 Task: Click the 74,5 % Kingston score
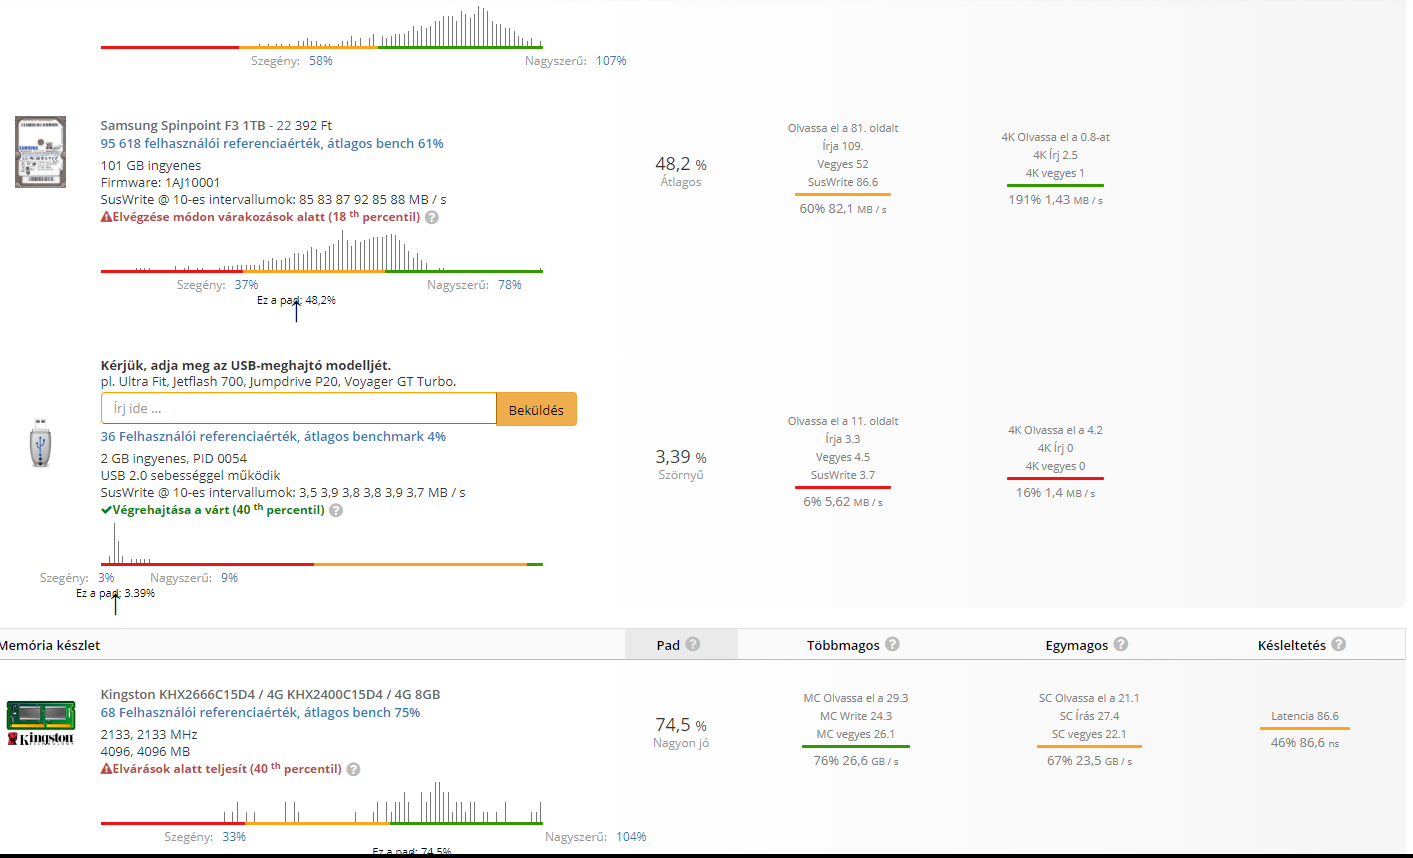pyautogui.click(x=681, y=725)
